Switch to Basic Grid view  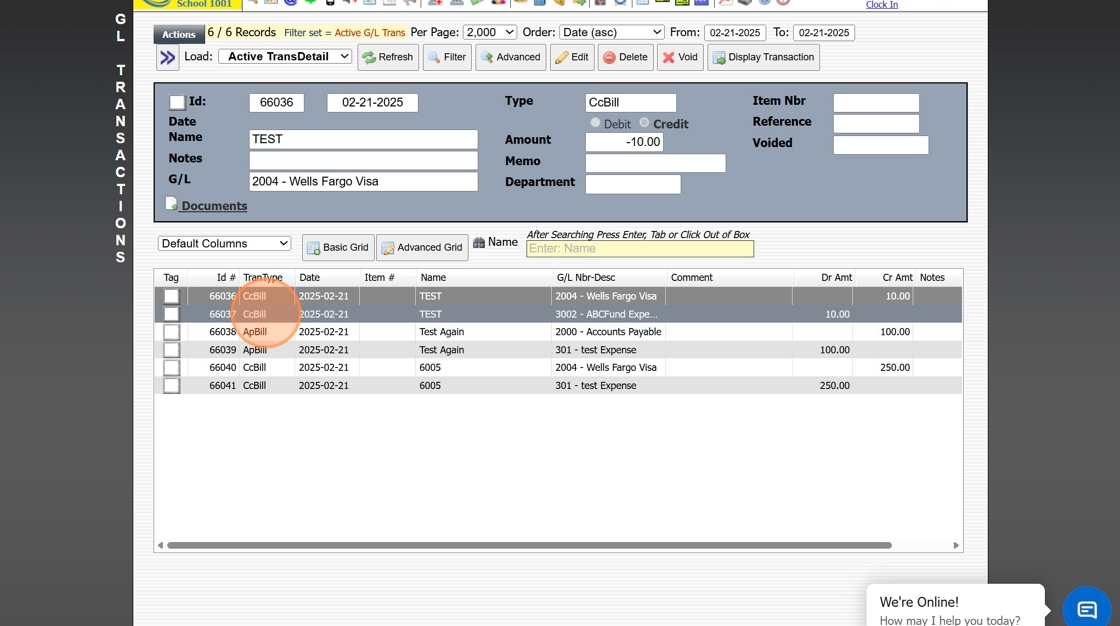[x=338, y=247]
